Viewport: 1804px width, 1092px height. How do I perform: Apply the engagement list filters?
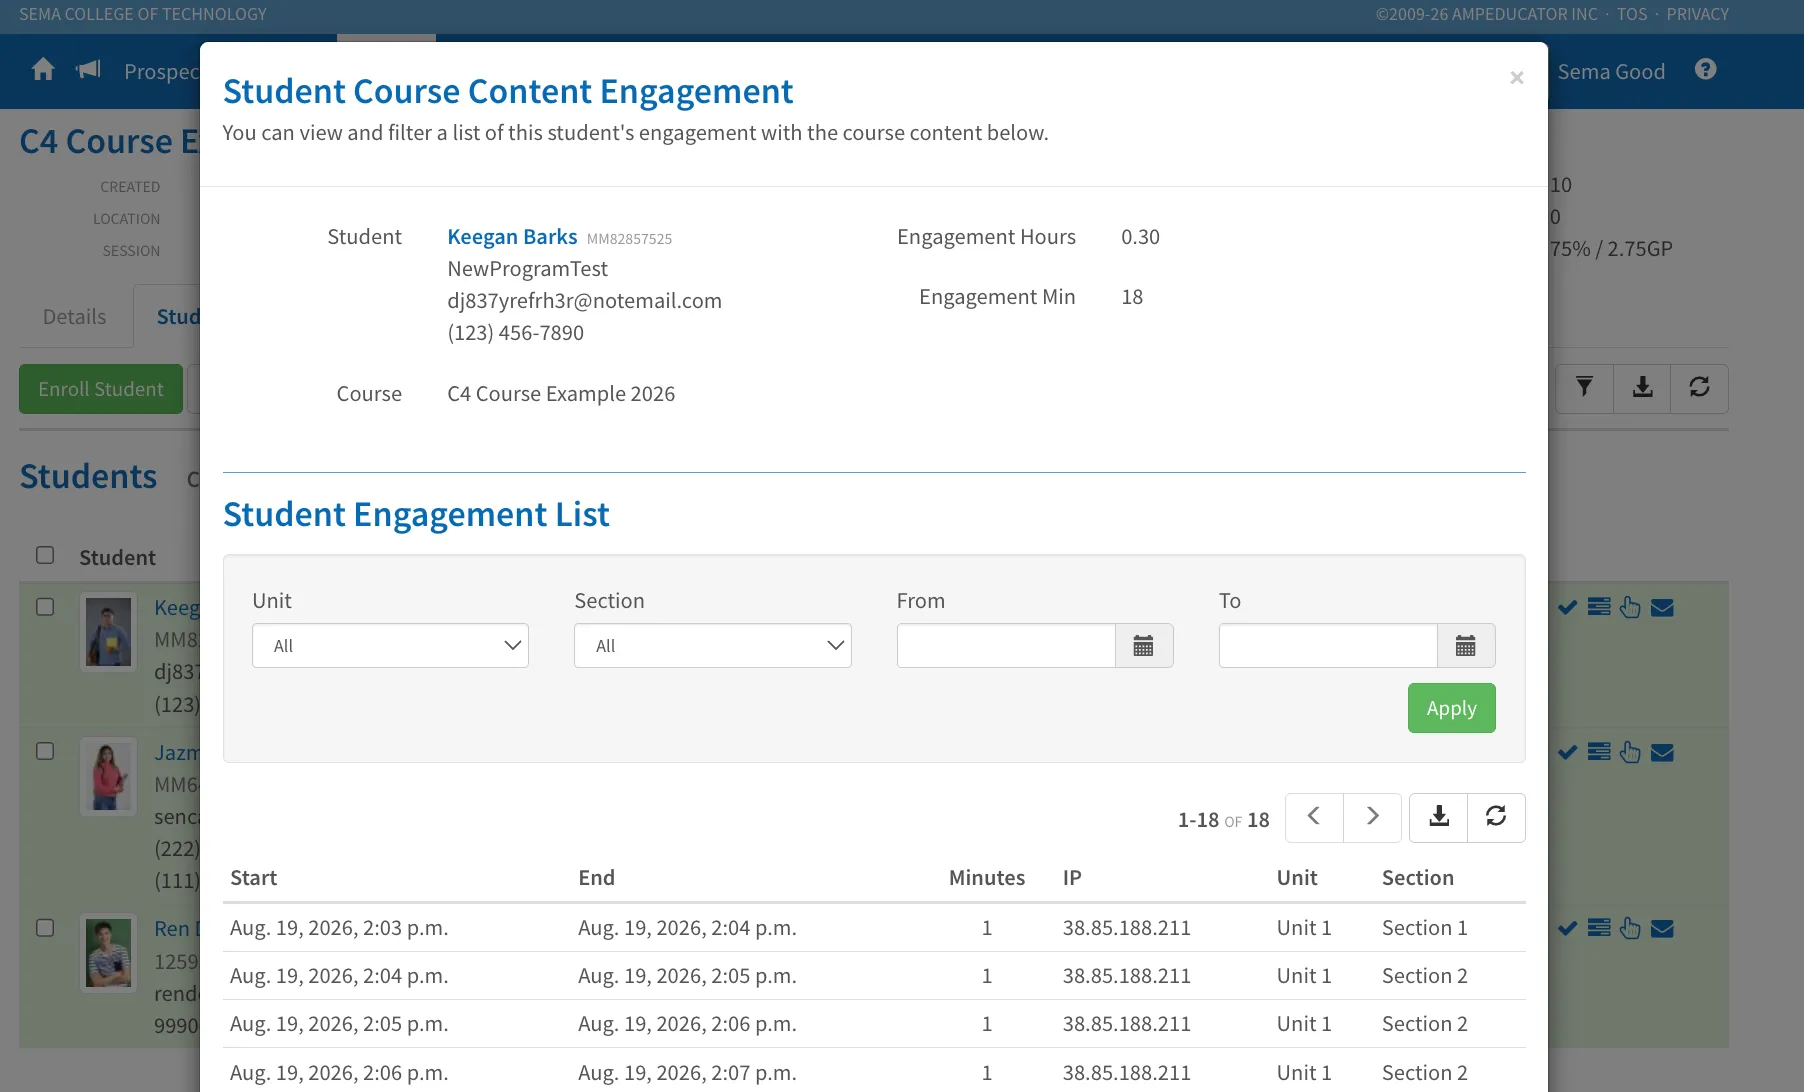click(1452, 708)
